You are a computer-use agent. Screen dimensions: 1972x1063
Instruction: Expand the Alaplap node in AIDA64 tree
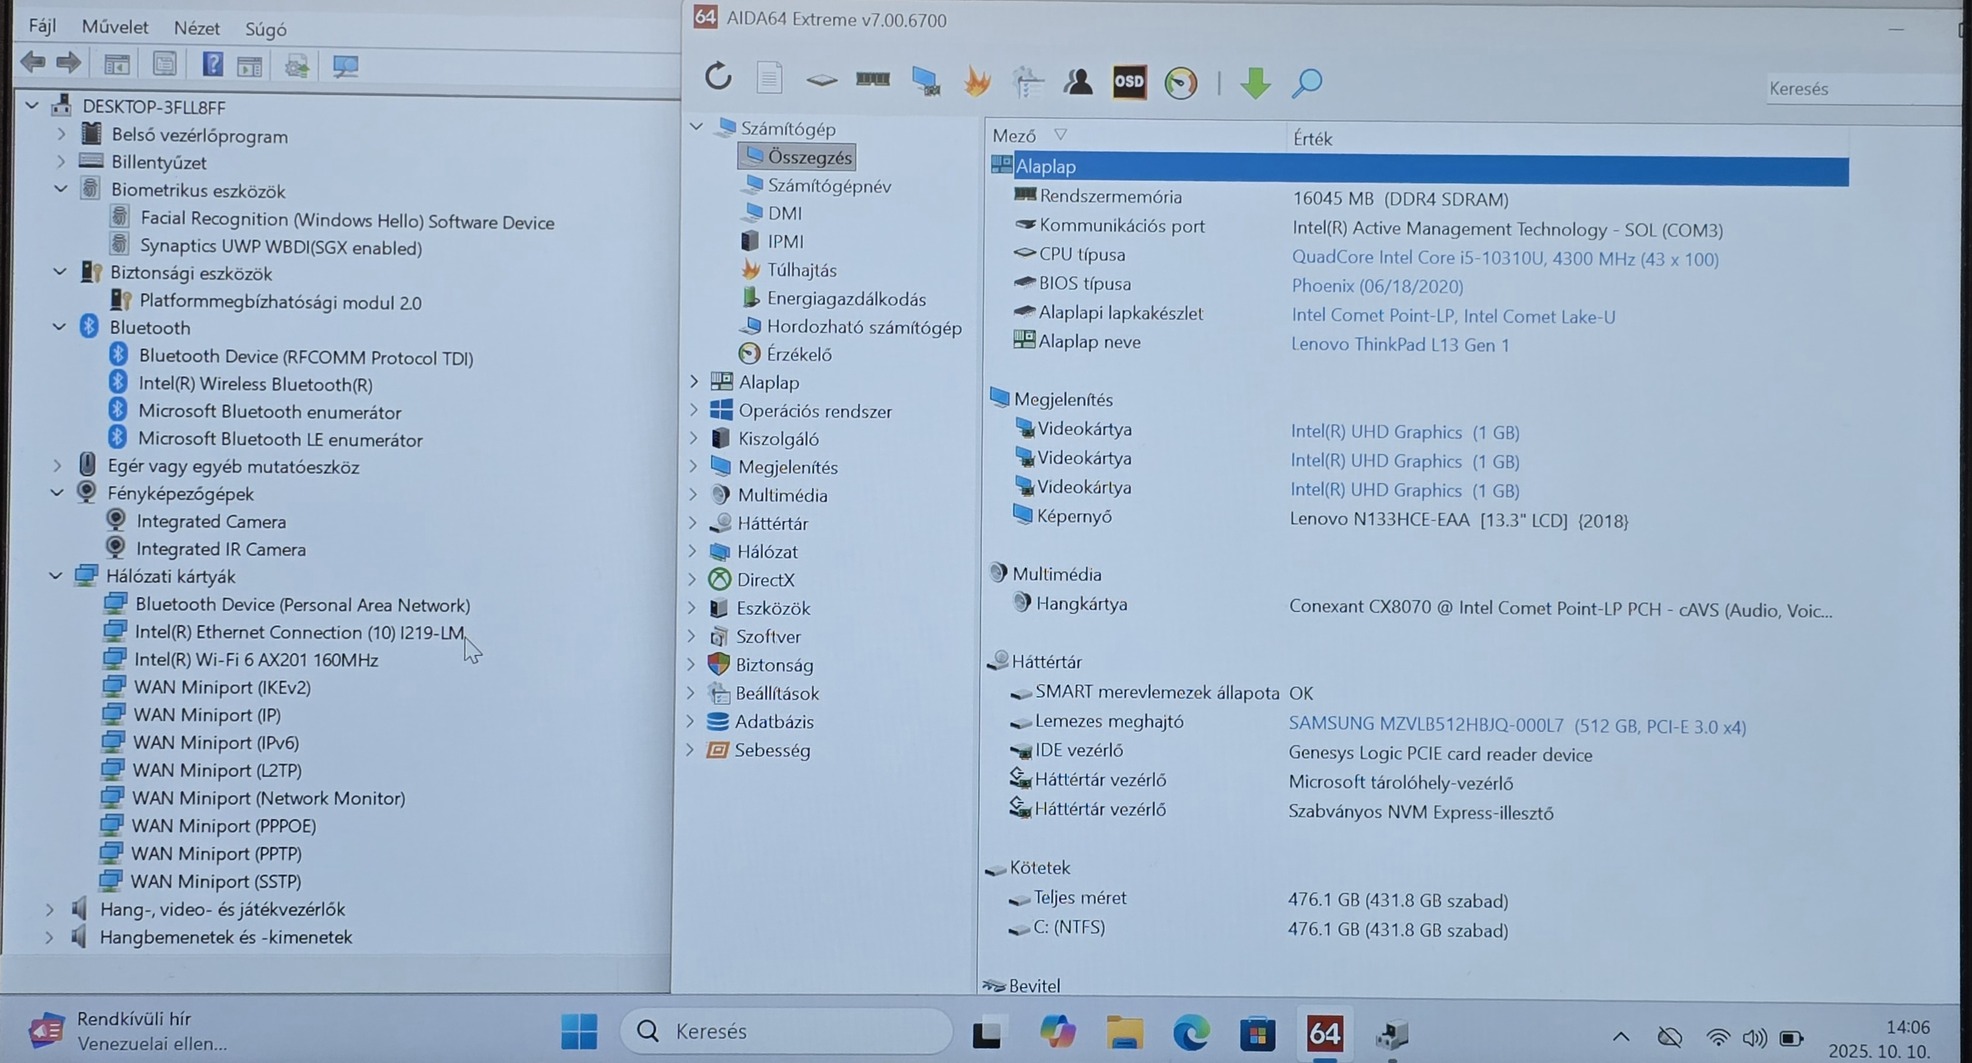coord(694,381)
